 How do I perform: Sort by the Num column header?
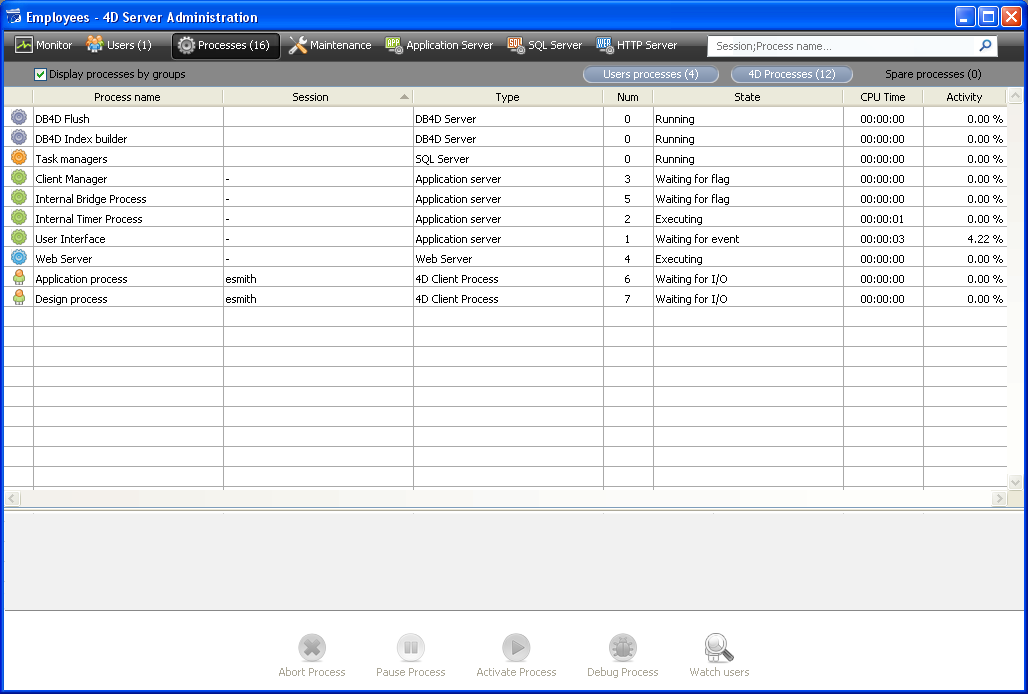(627, 97)
